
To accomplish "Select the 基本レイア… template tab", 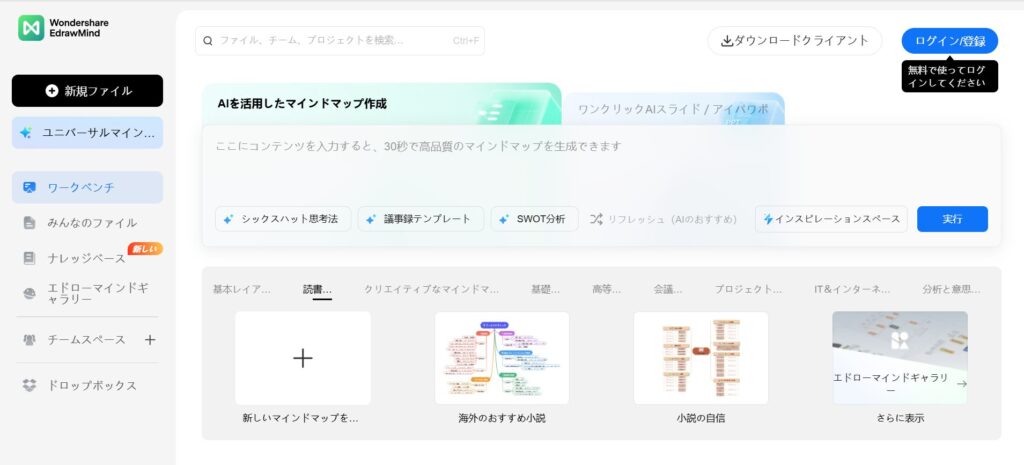I will tap(241, 289).
